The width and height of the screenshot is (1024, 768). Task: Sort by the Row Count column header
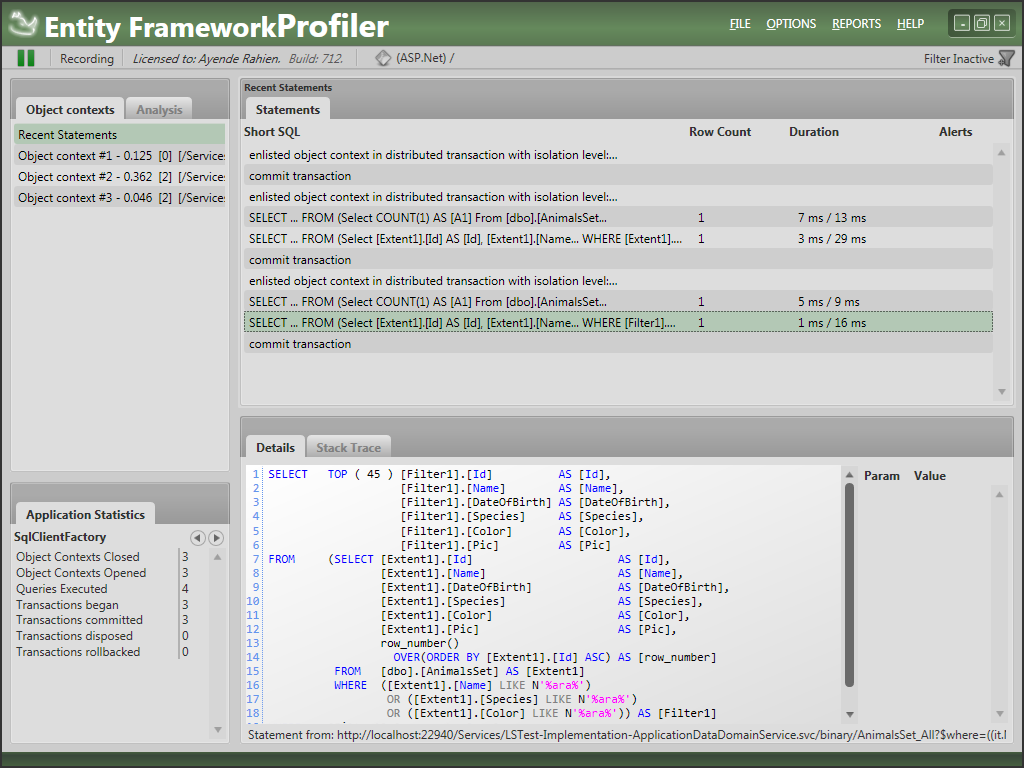coord(720,131)
